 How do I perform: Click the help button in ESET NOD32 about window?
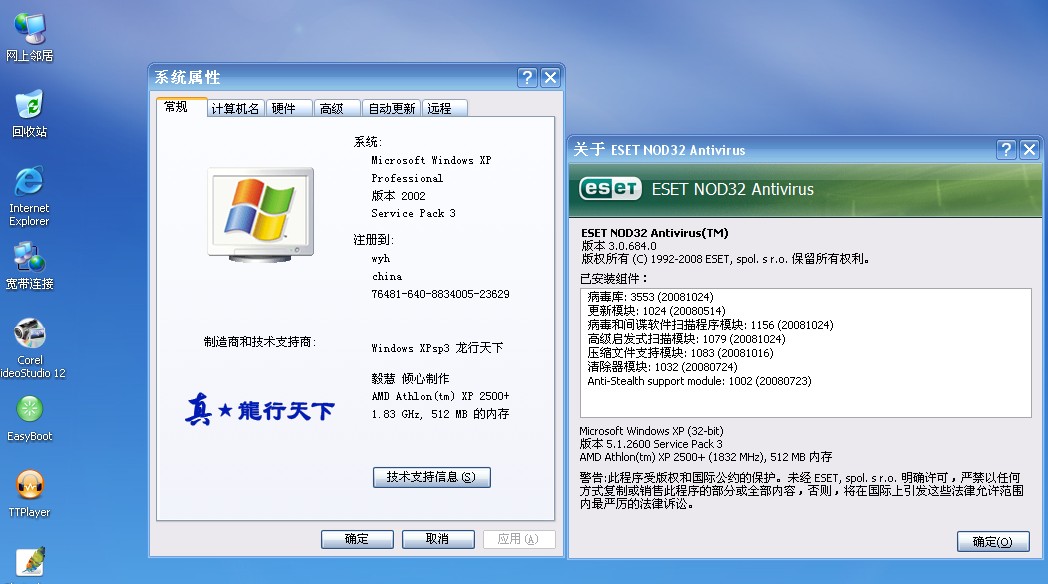coord(1006,149)
